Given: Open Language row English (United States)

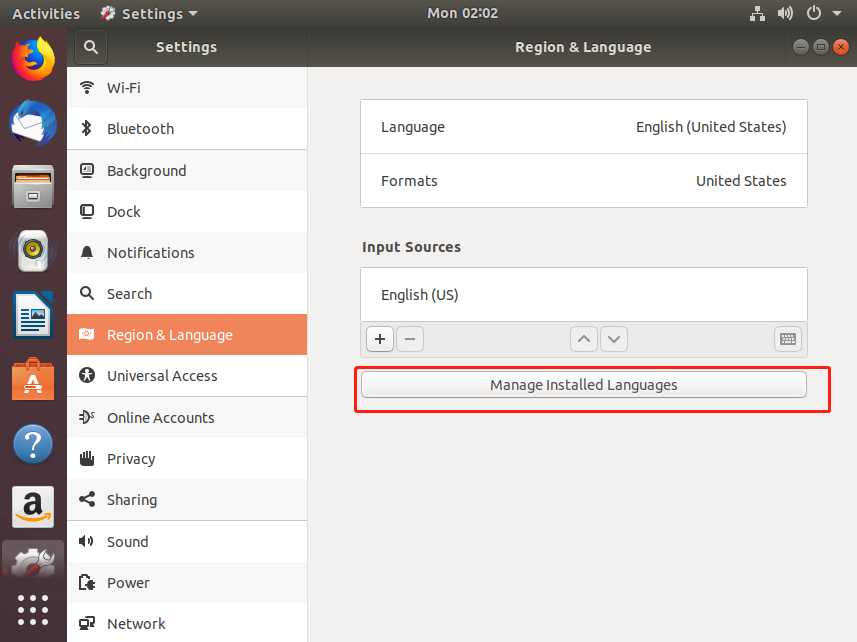Looking at the screenshot, I should coord(584,127).
